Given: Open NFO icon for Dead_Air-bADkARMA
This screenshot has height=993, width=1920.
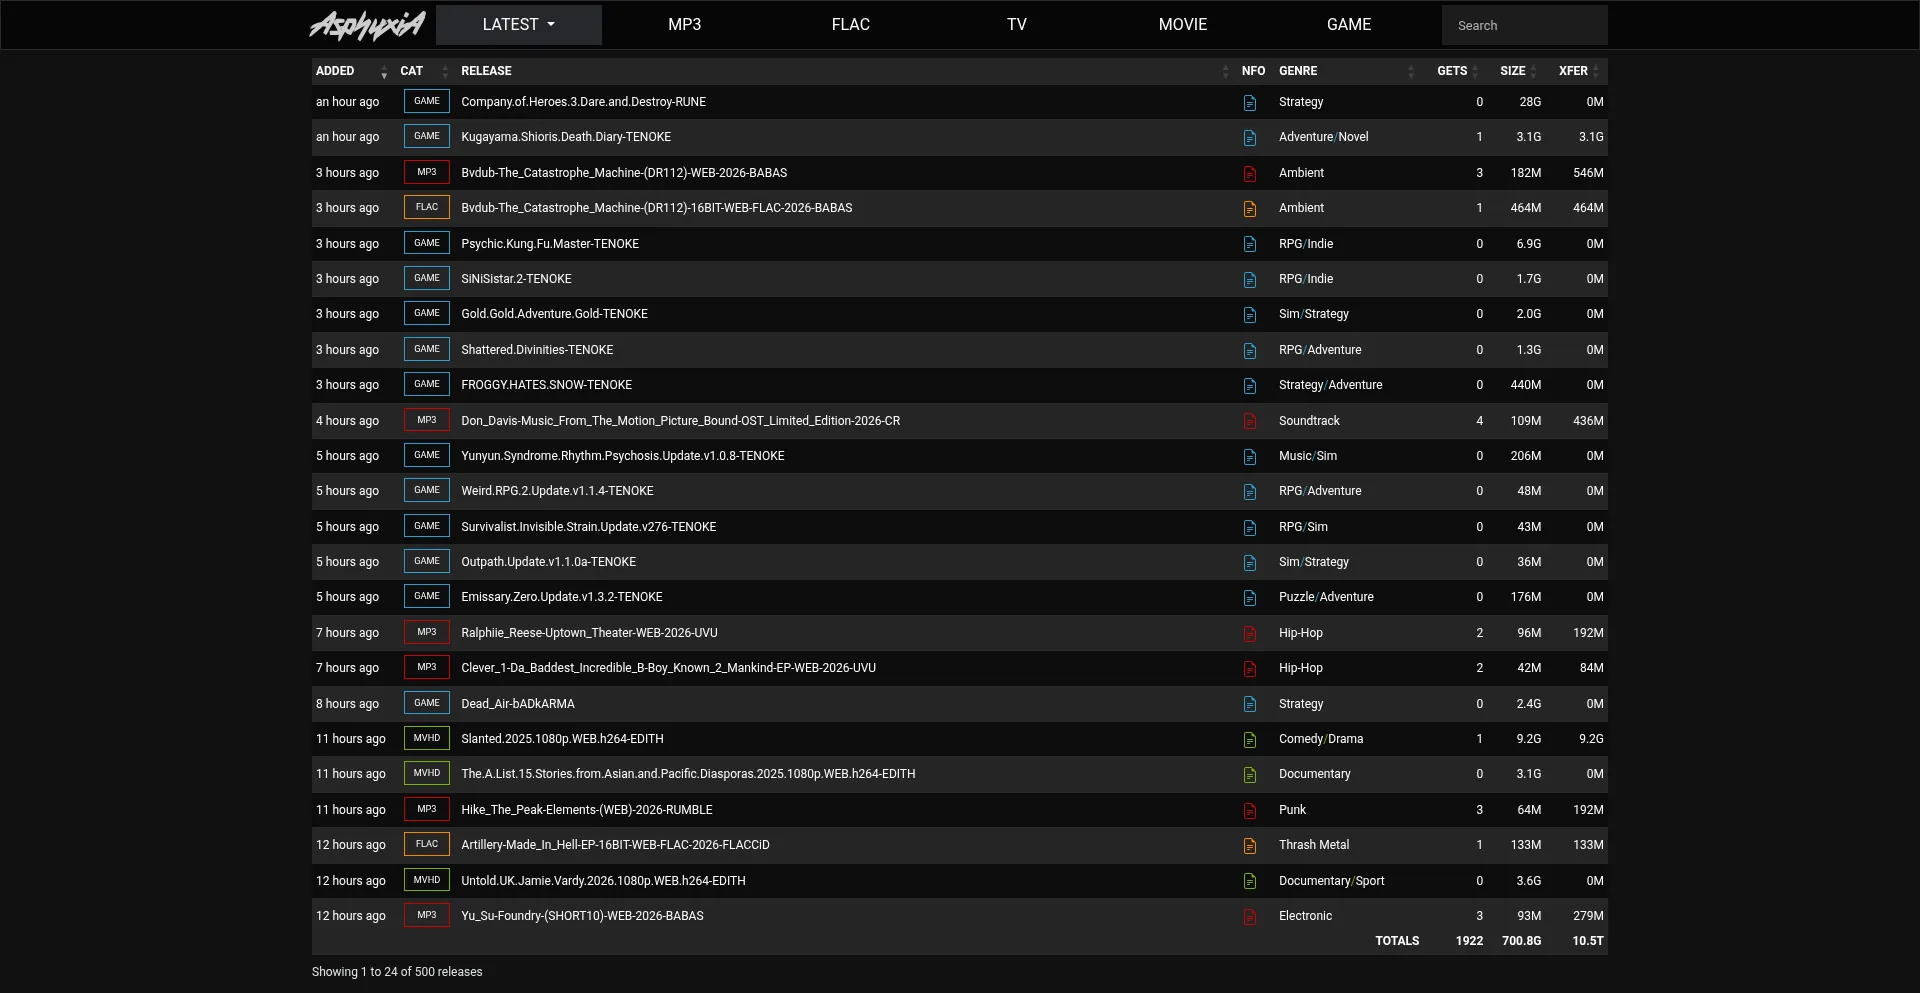Looking at the screenshot, I should (1249, 705).
